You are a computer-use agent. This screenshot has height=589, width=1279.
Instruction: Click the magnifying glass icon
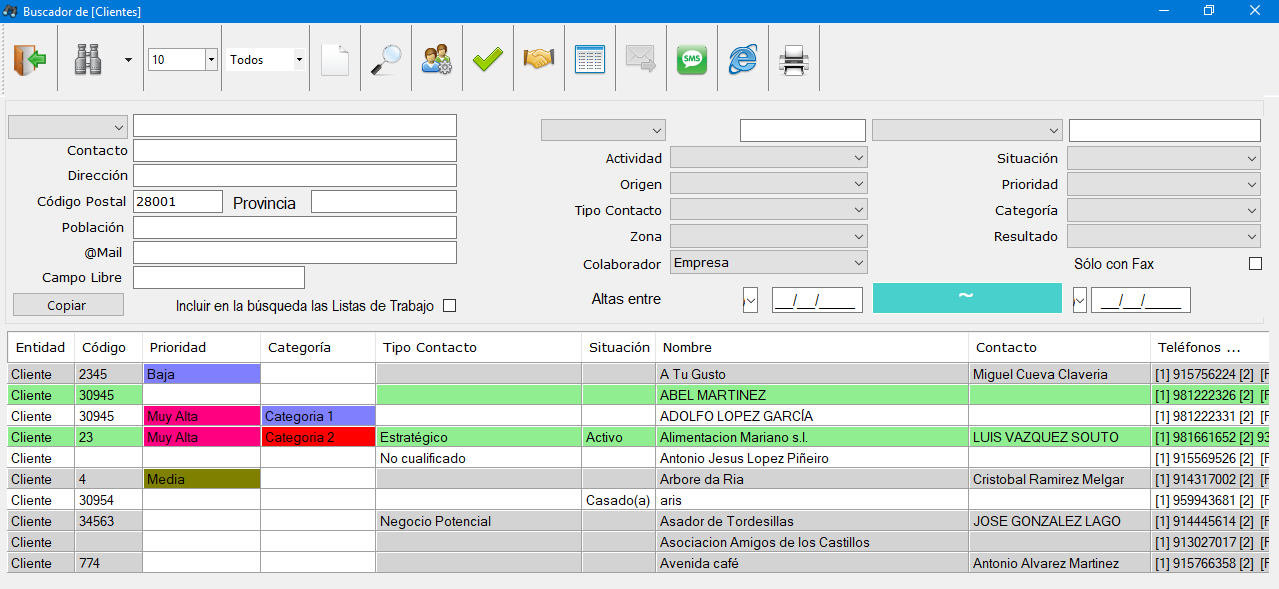click(x=385, y=60)
